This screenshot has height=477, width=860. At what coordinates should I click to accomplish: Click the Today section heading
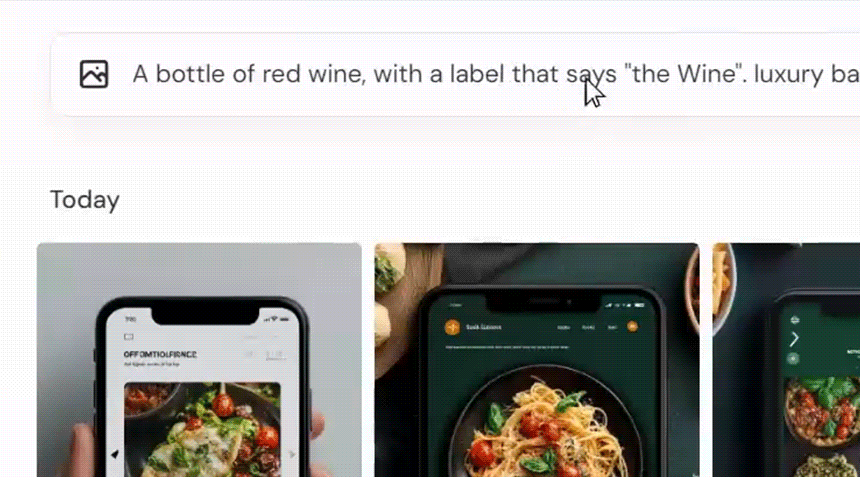tap(84, 200)
